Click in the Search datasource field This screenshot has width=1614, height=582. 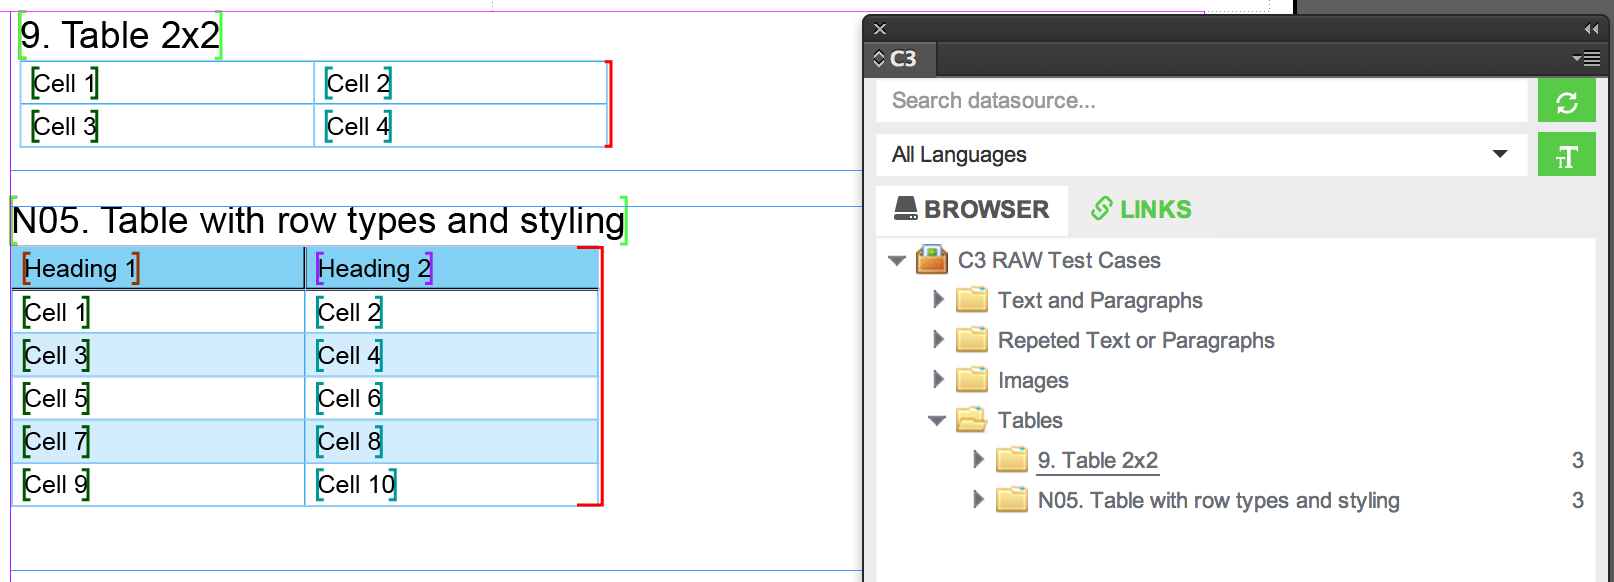click(1201, 101)
